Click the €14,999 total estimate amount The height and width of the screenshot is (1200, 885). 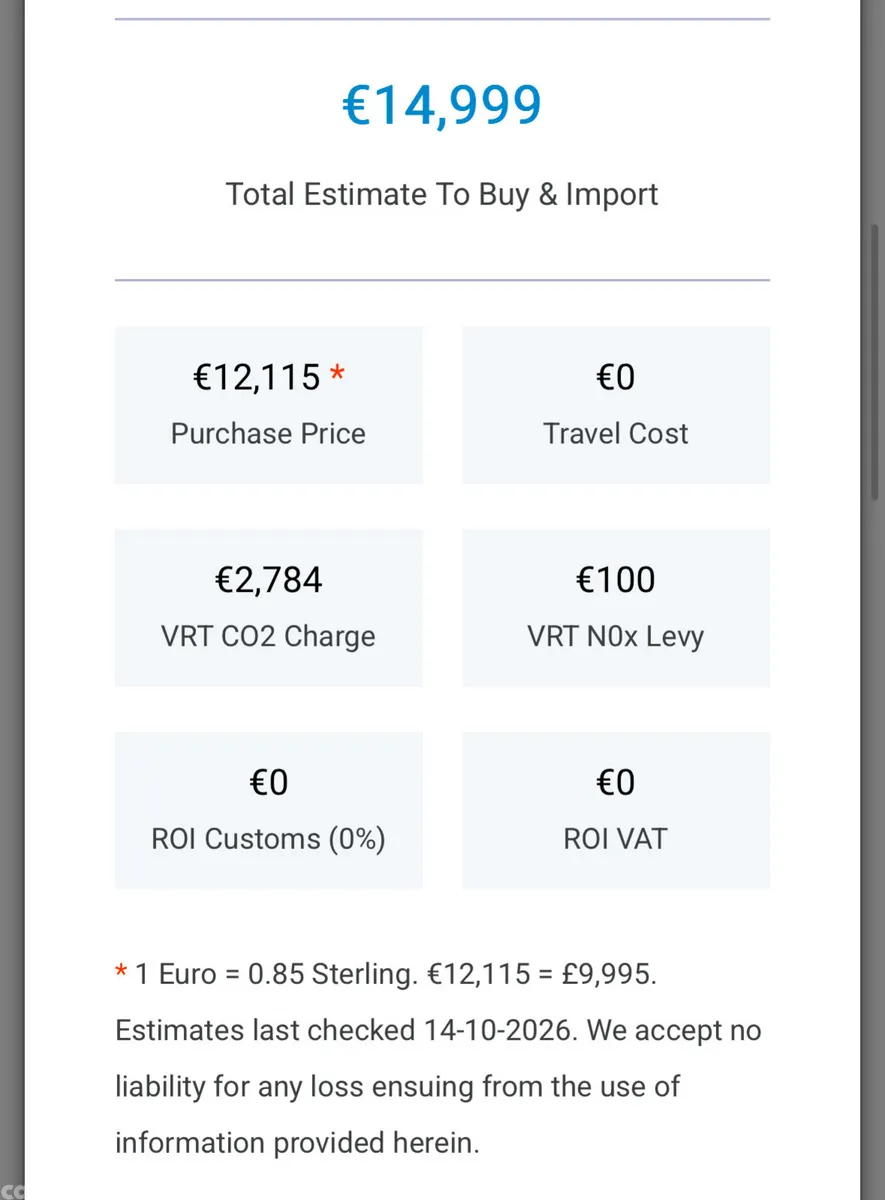coord(442,107)
